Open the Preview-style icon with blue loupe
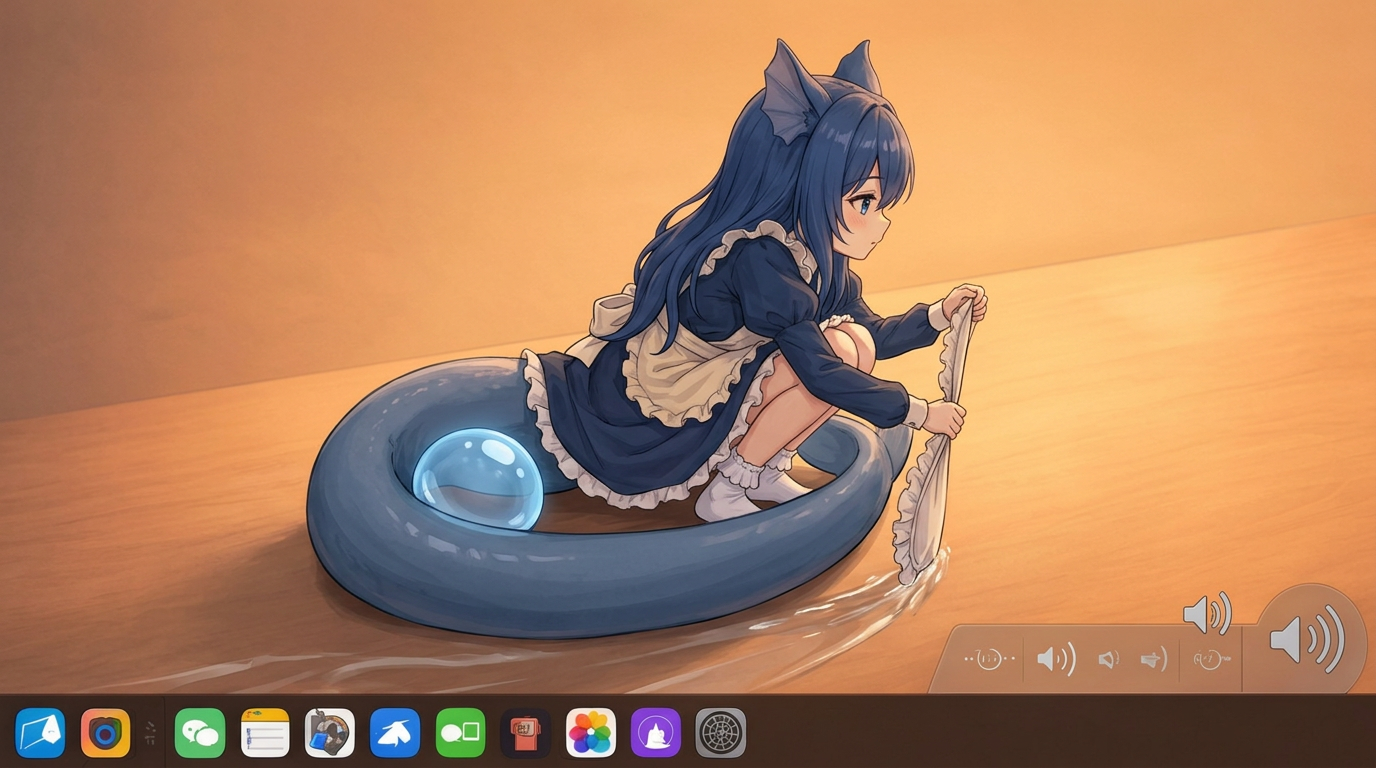 330,733
